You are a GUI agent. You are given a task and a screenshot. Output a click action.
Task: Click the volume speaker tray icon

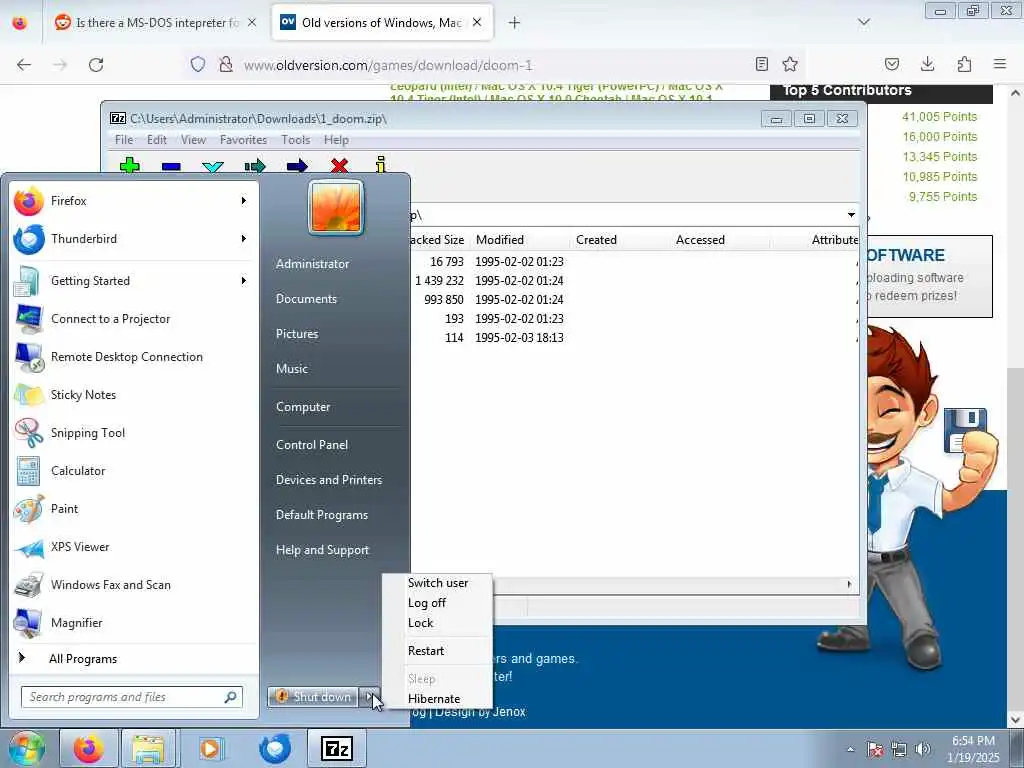(x=923, y=749)
